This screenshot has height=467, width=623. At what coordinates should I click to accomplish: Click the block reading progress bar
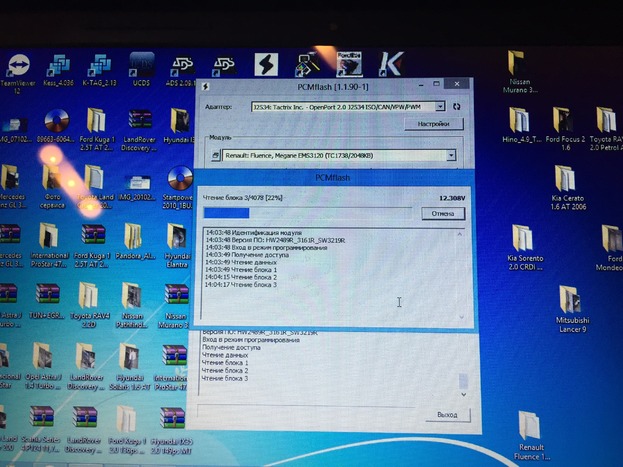(x=305, y=213)
